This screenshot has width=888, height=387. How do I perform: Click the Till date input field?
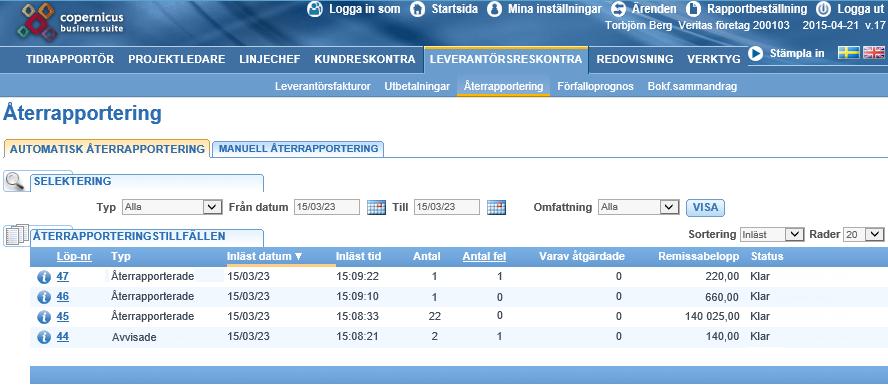pyautogui.click(x=447, y=207)
